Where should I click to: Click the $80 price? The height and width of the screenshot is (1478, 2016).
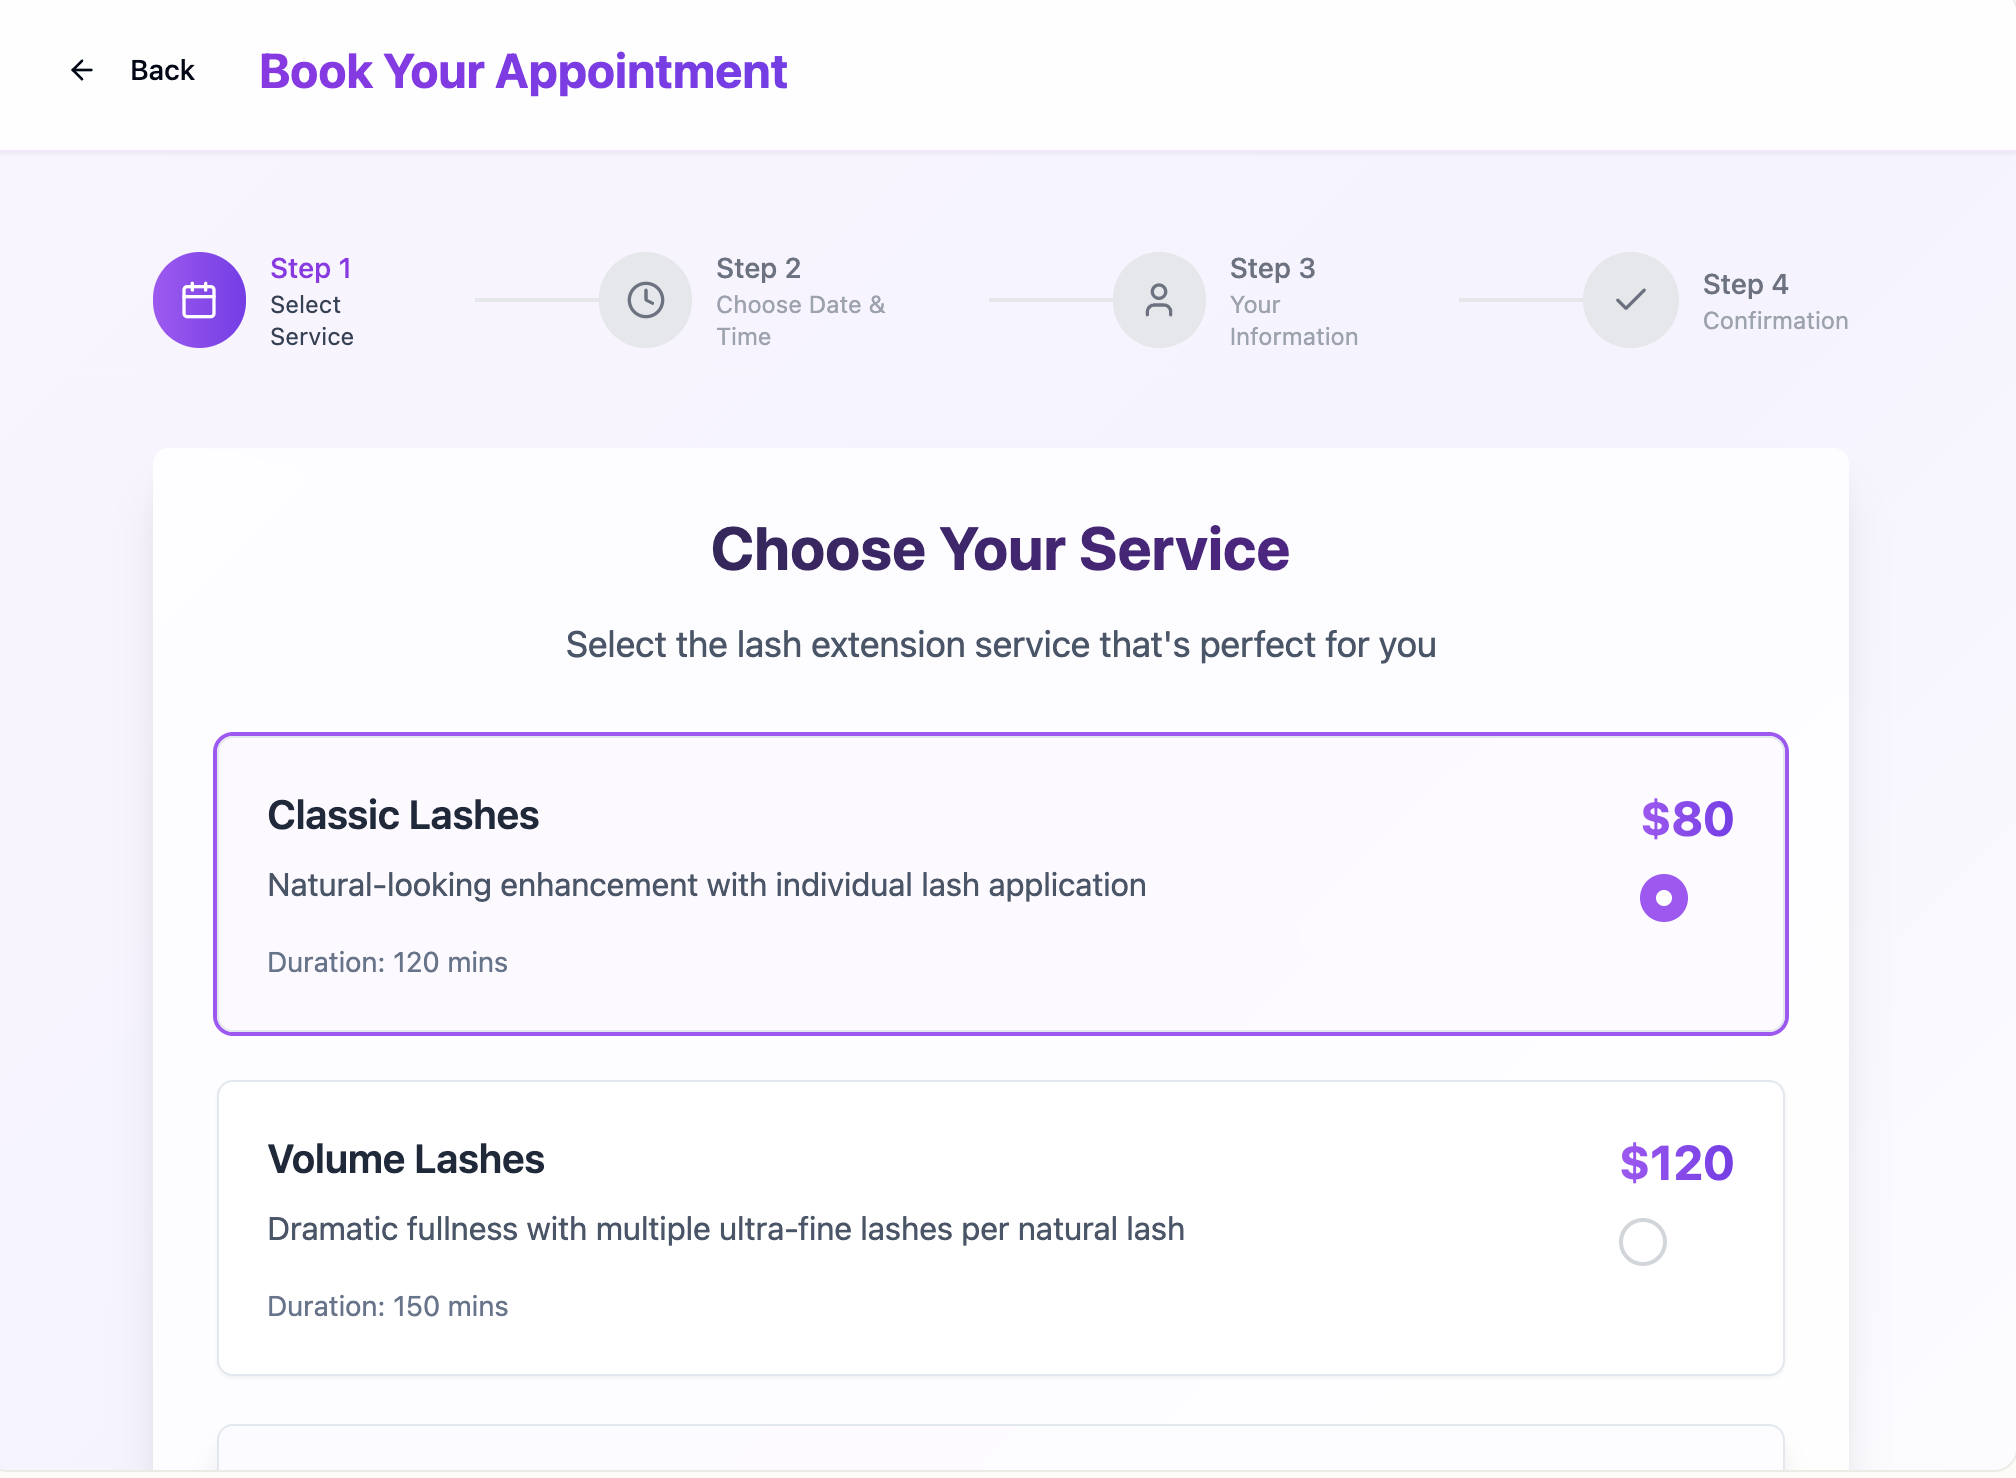coord(1687,819)
